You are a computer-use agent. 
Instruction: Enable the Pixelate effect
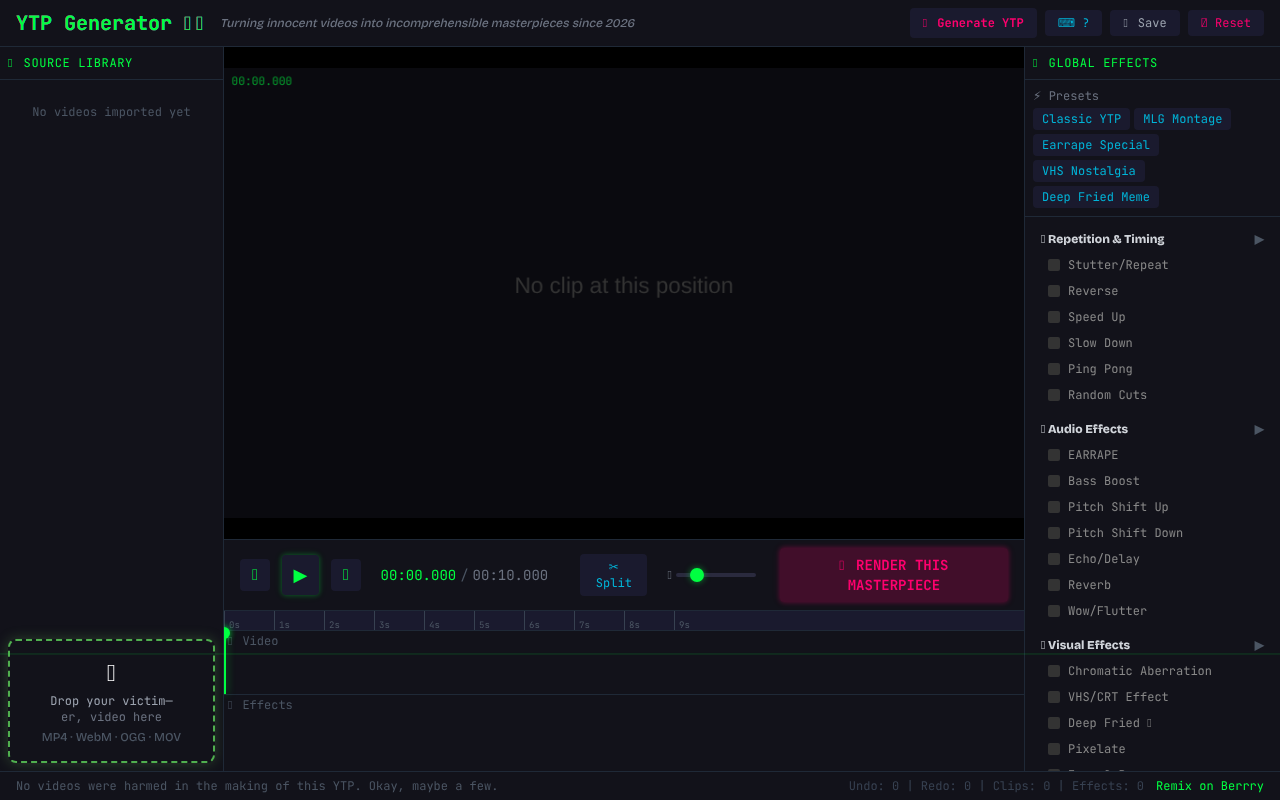pos(1054,749)
